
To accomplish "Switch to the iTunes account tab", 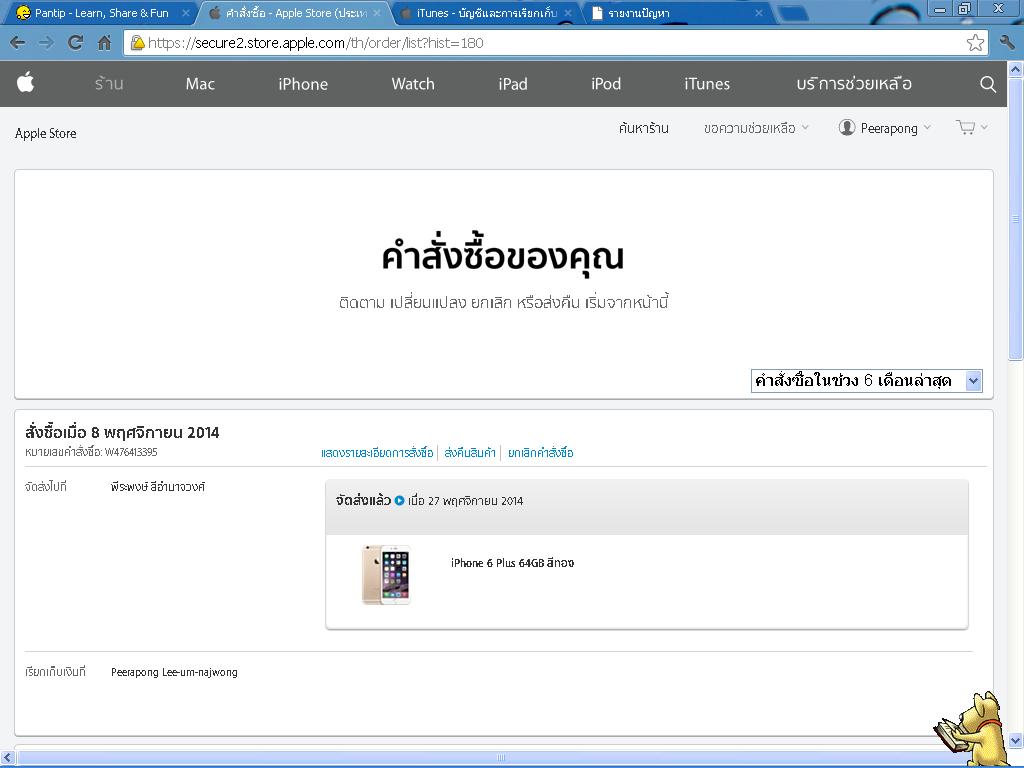I will click(483, 13).
